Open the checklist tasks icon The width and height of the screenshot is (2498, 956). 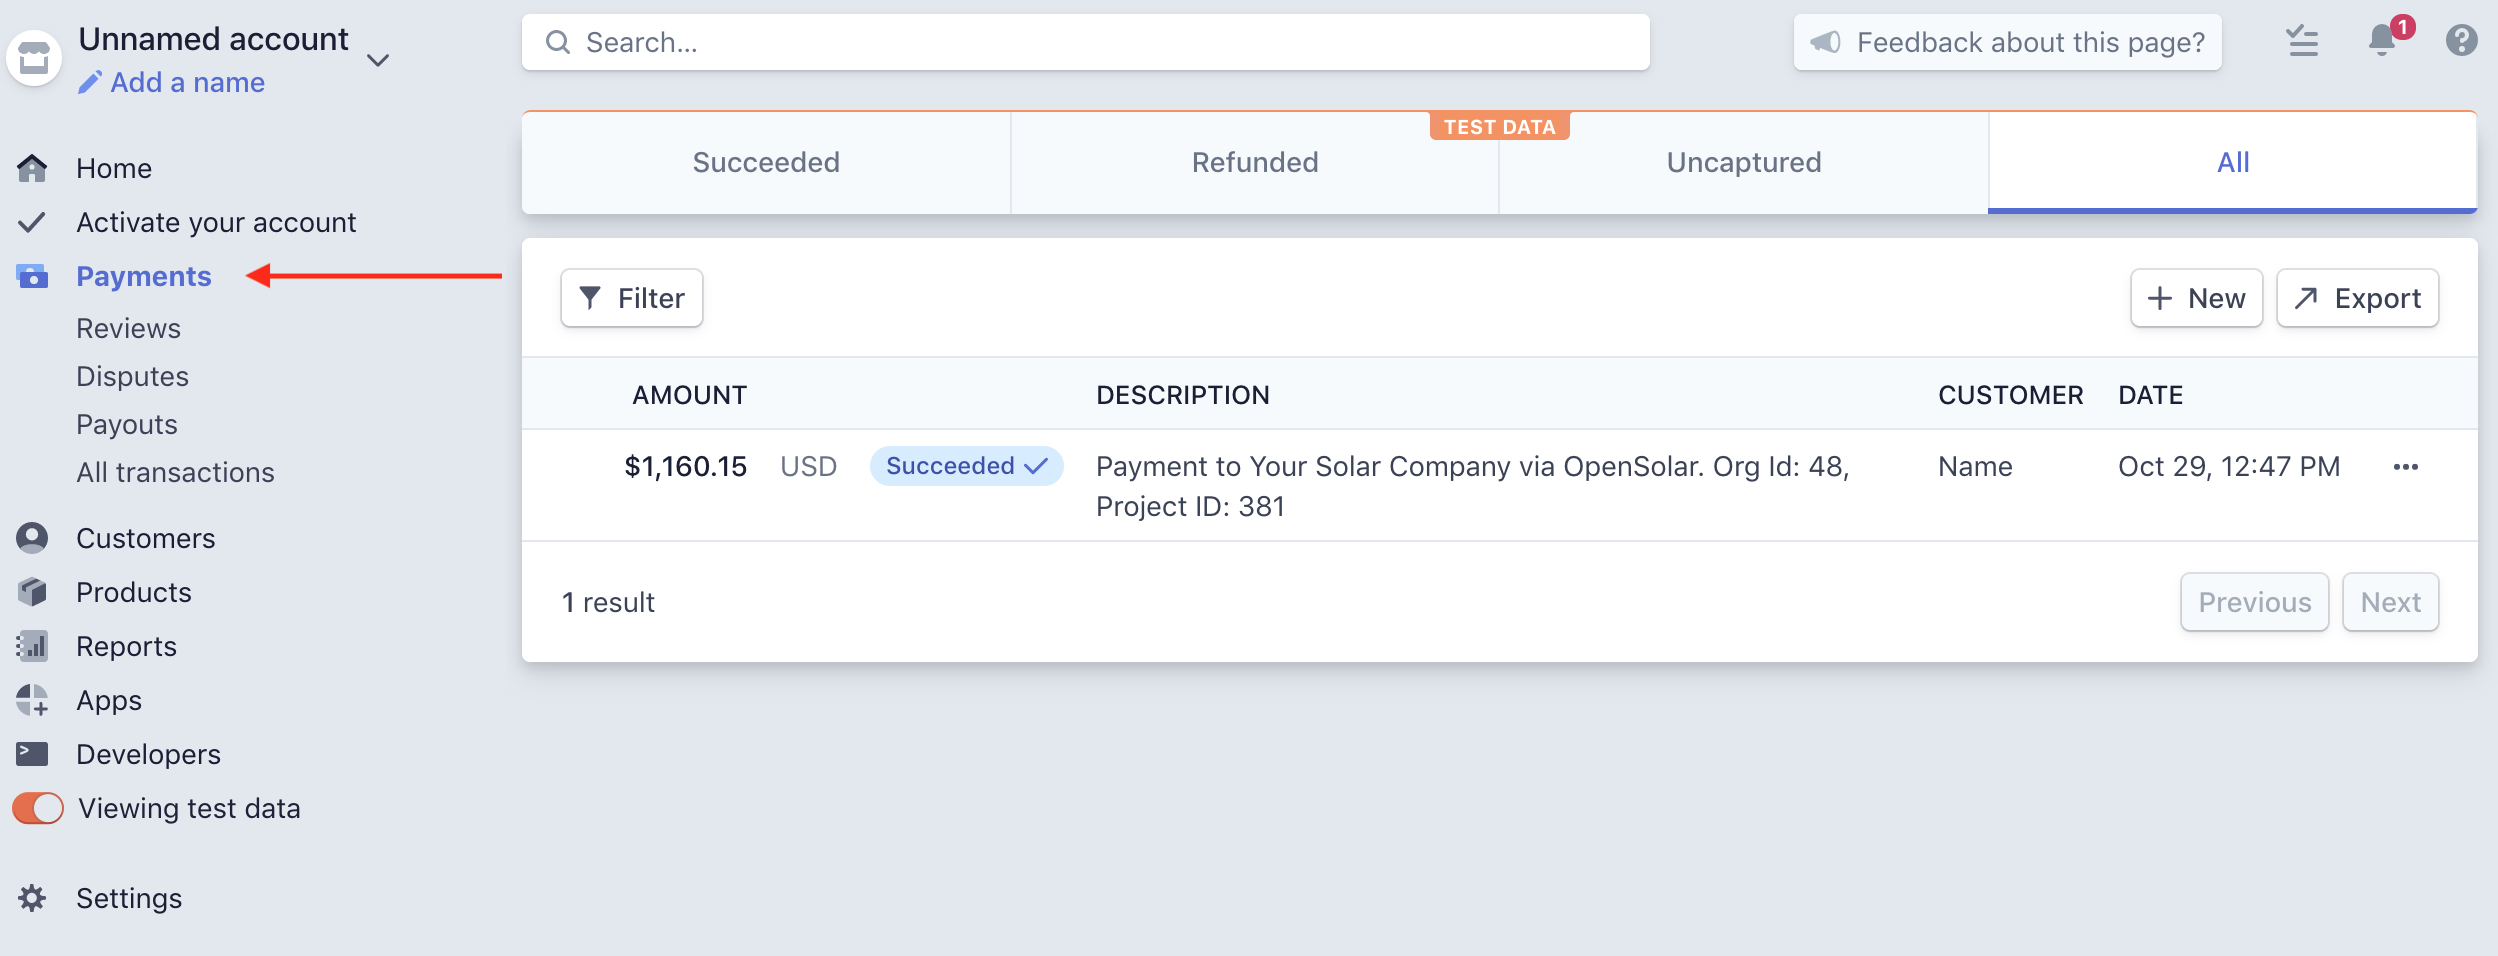[x=2303, y=41]
